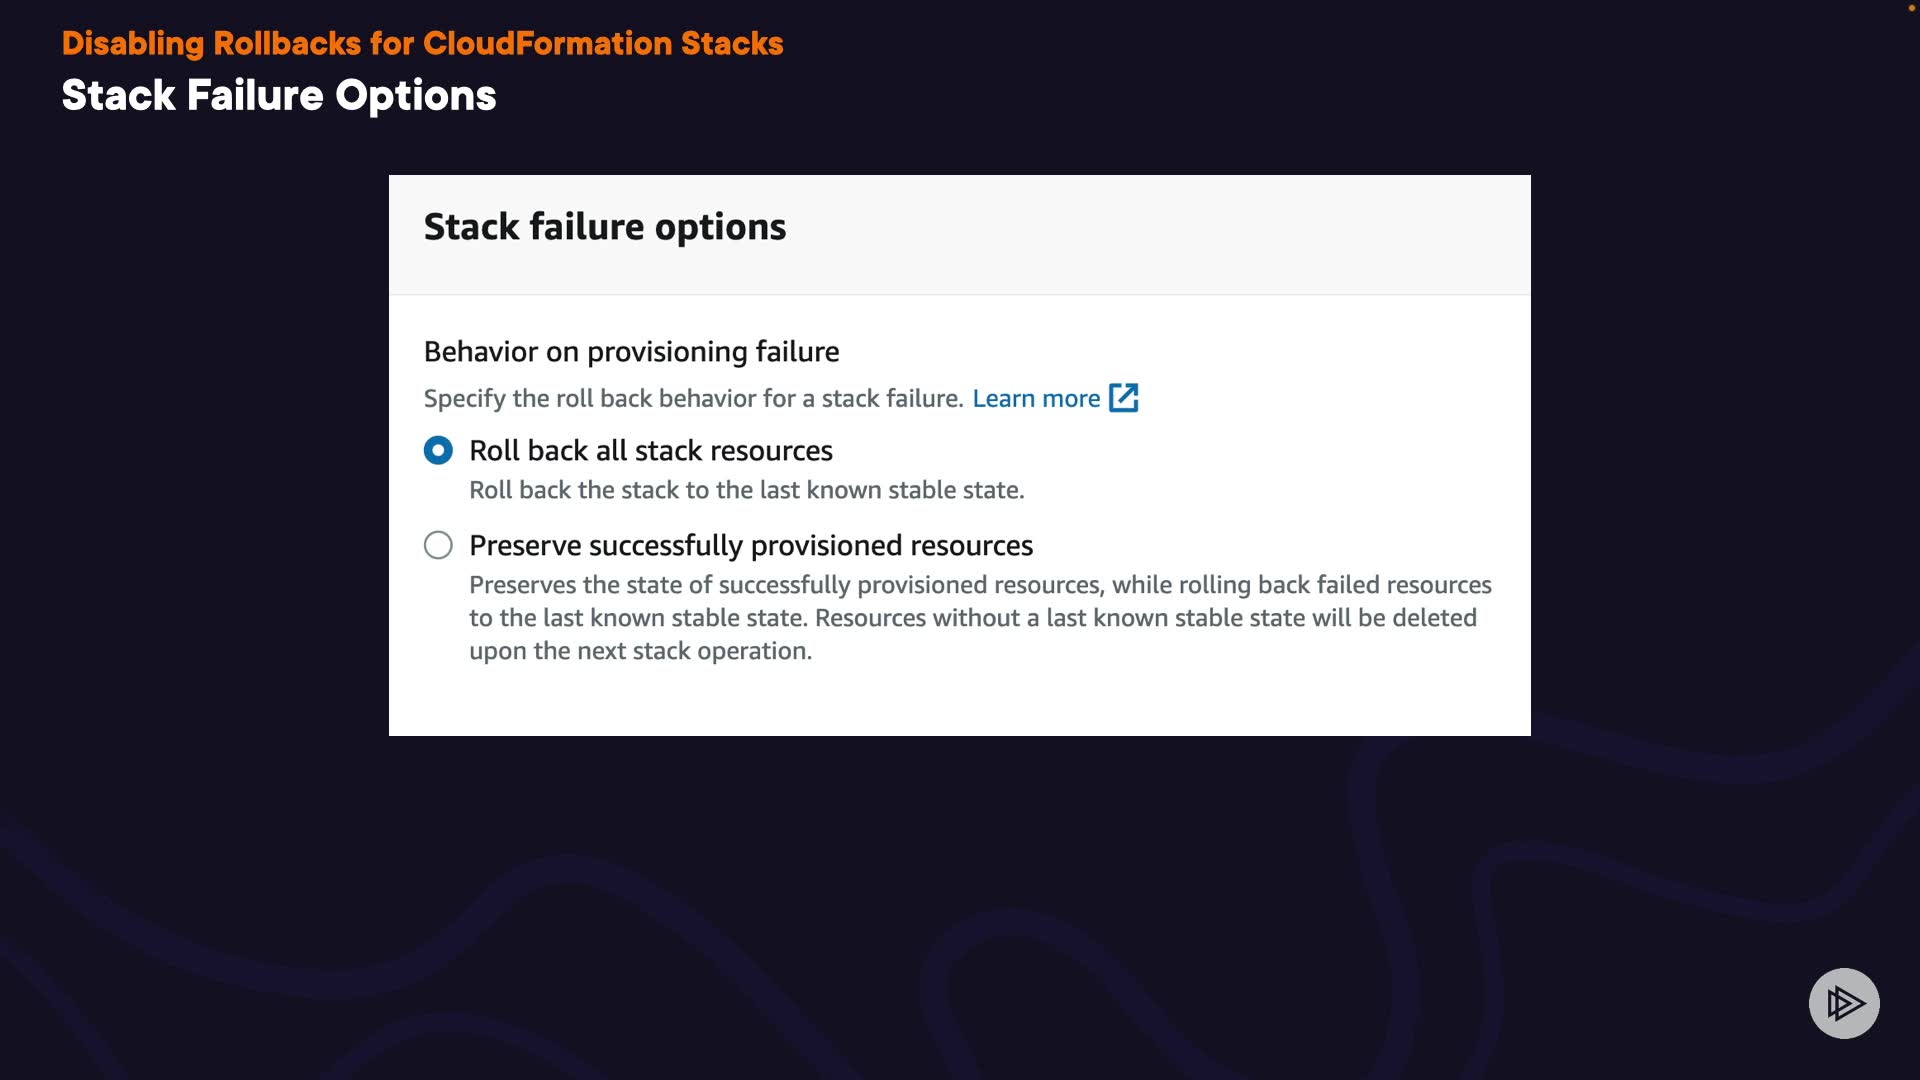Viewport: 1920px width, 1080px height.
Task: Click the word "Options" in the white slide heading
Action: pyautogui.click(x=416, y=96)
